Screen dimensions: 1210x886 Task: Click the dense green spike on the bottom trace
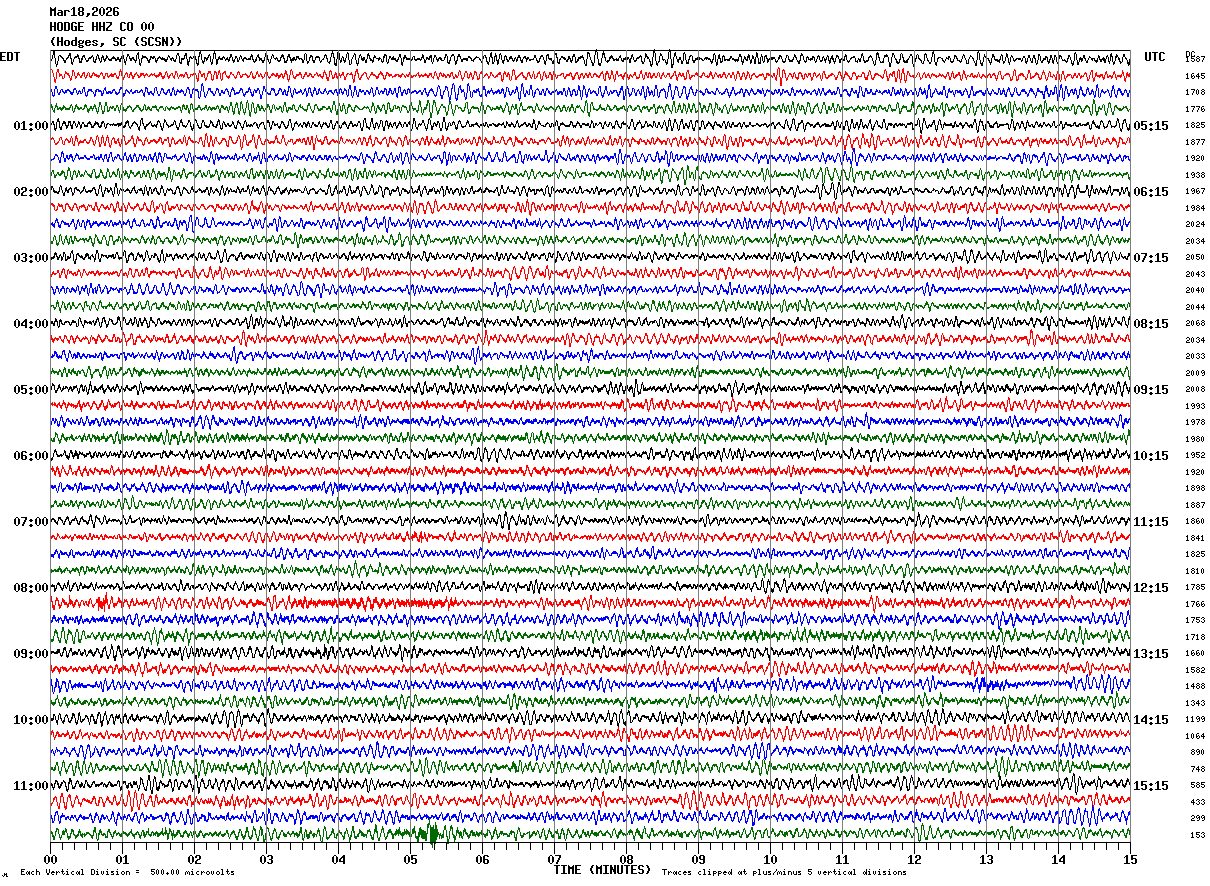[430, 833]
